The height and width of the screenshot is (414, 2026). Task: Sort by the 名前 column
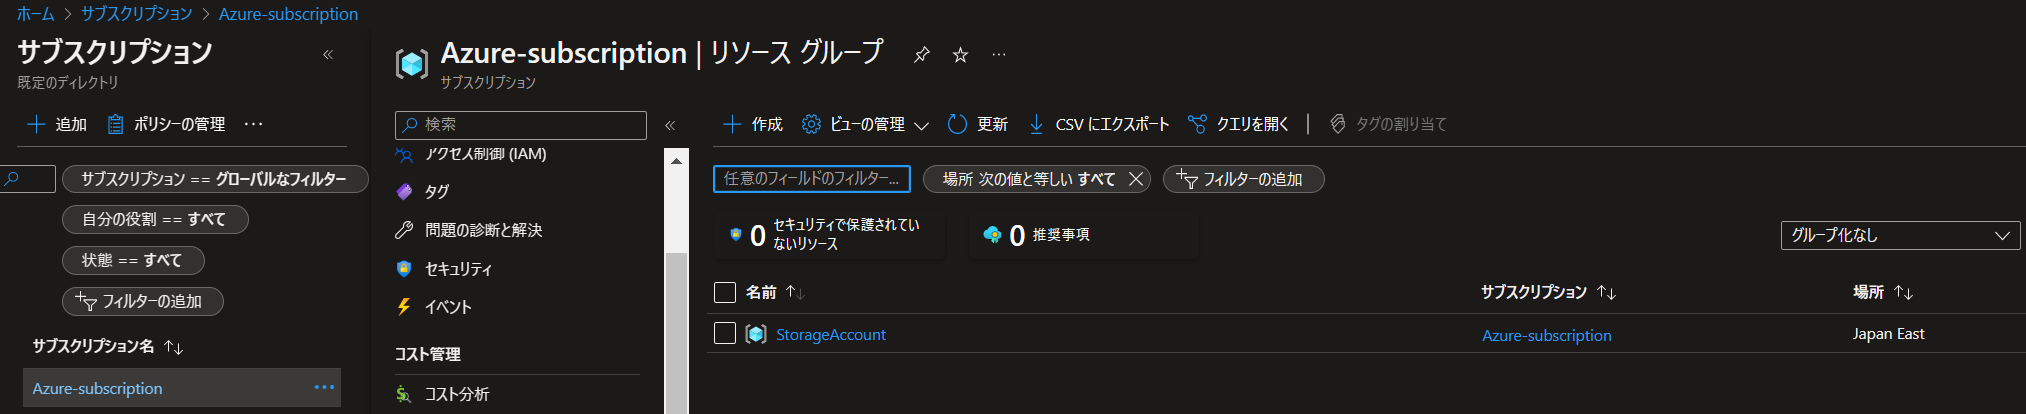(x=775, y=292)
